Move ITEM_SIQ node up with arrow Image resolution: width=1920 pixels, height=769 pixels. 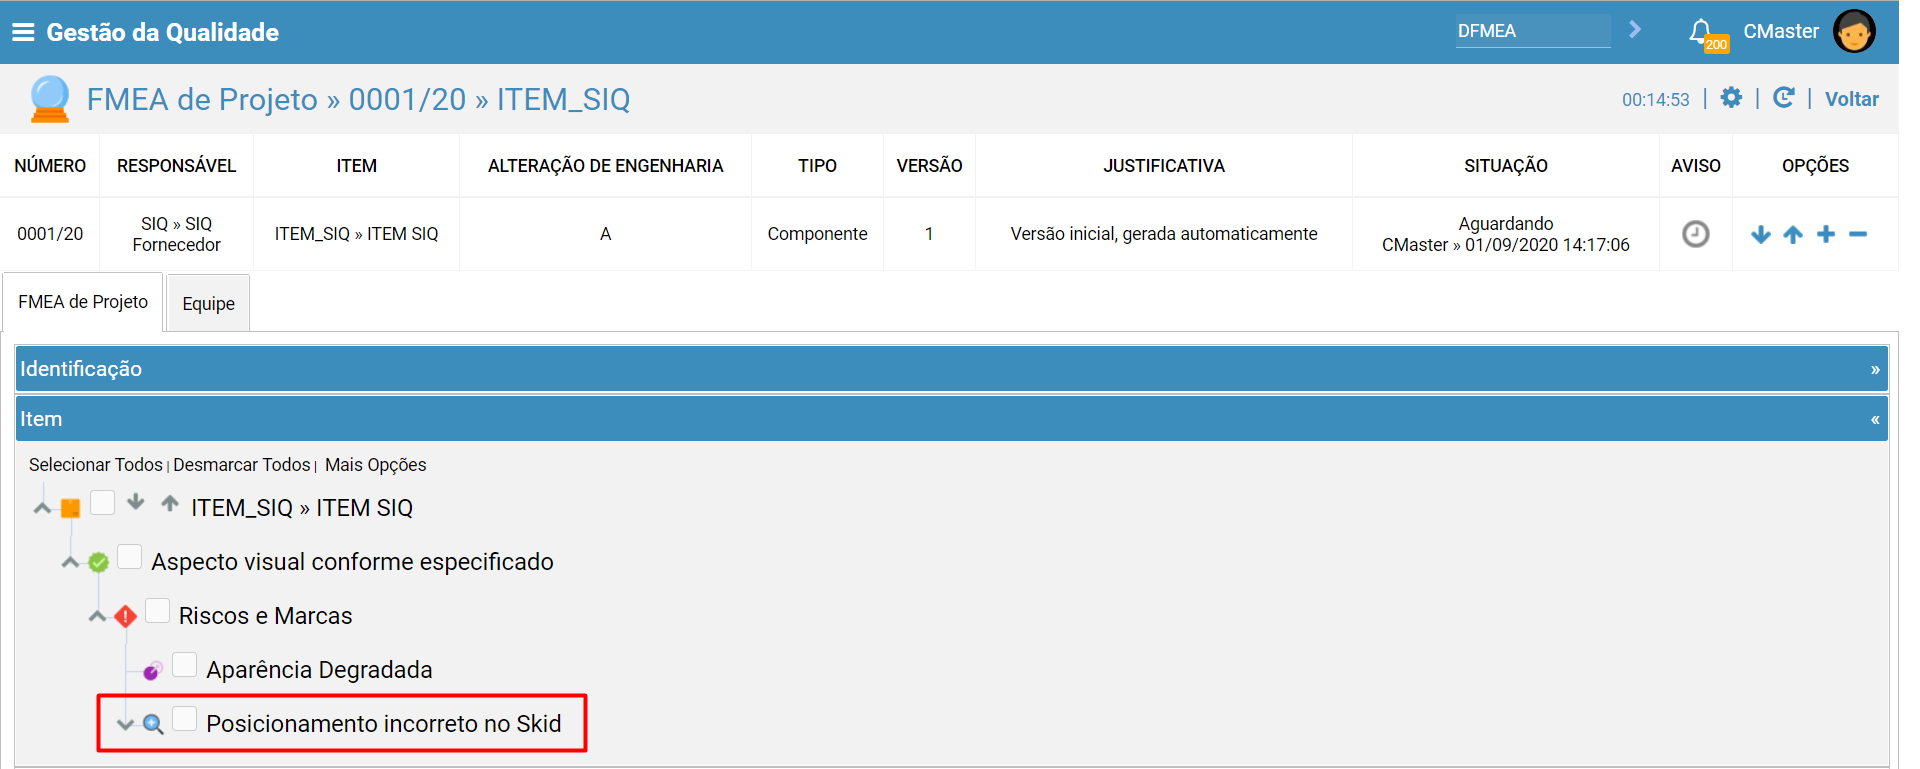pos(170,502)
